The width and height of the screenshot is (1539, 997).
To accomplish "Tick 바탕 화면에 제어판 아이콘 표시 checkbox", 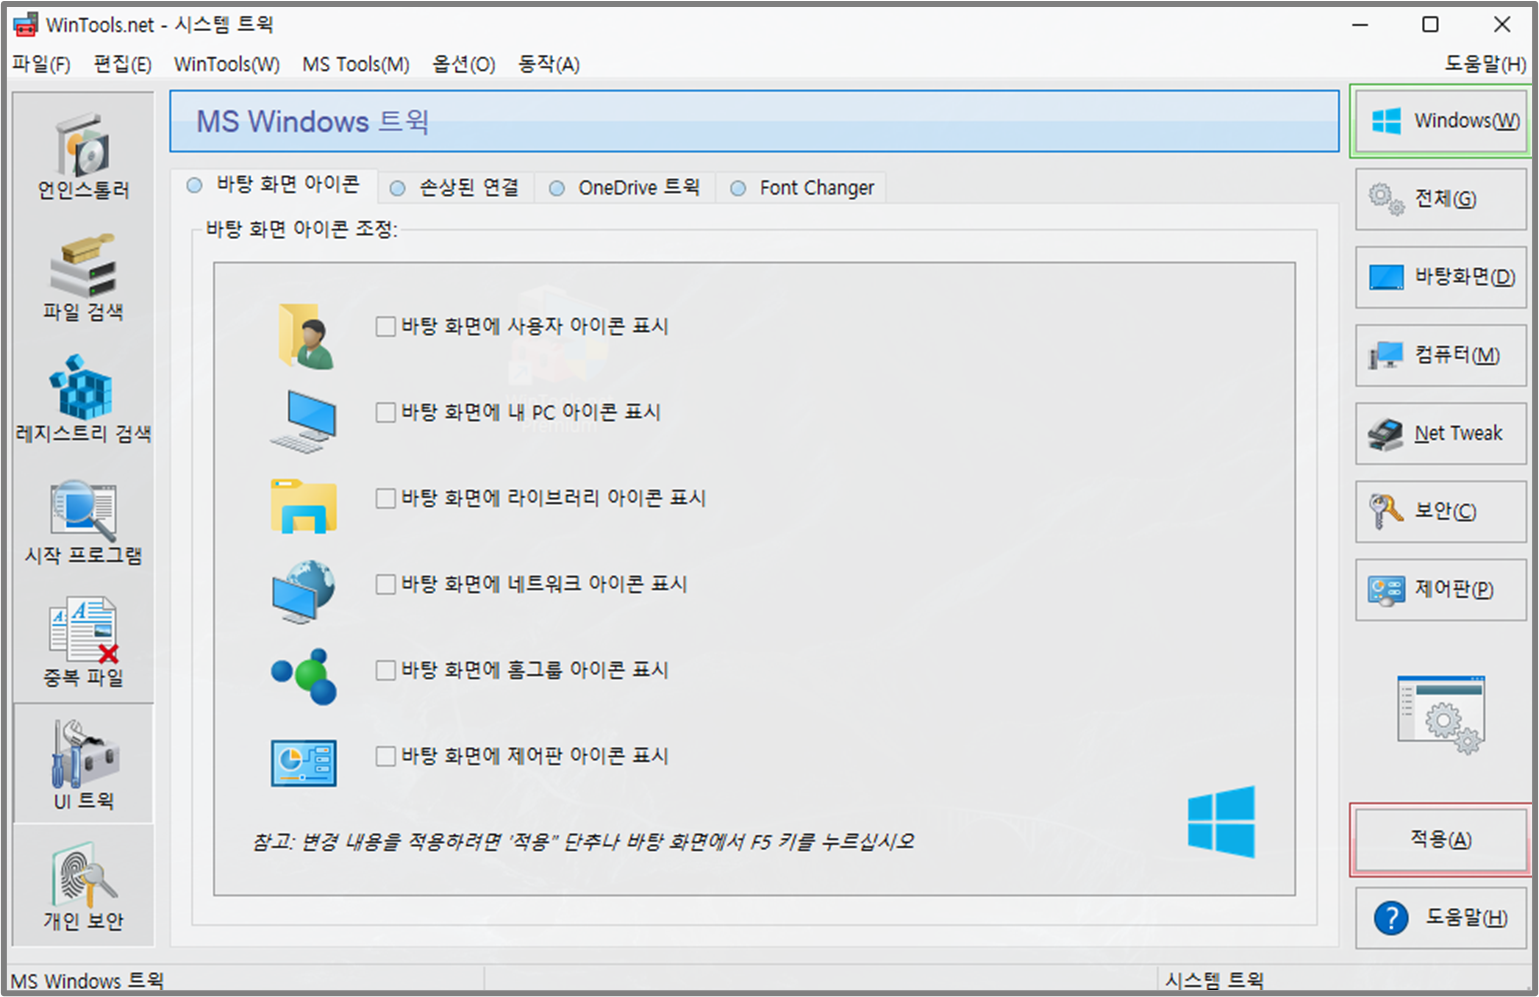I will click(386, 756).
